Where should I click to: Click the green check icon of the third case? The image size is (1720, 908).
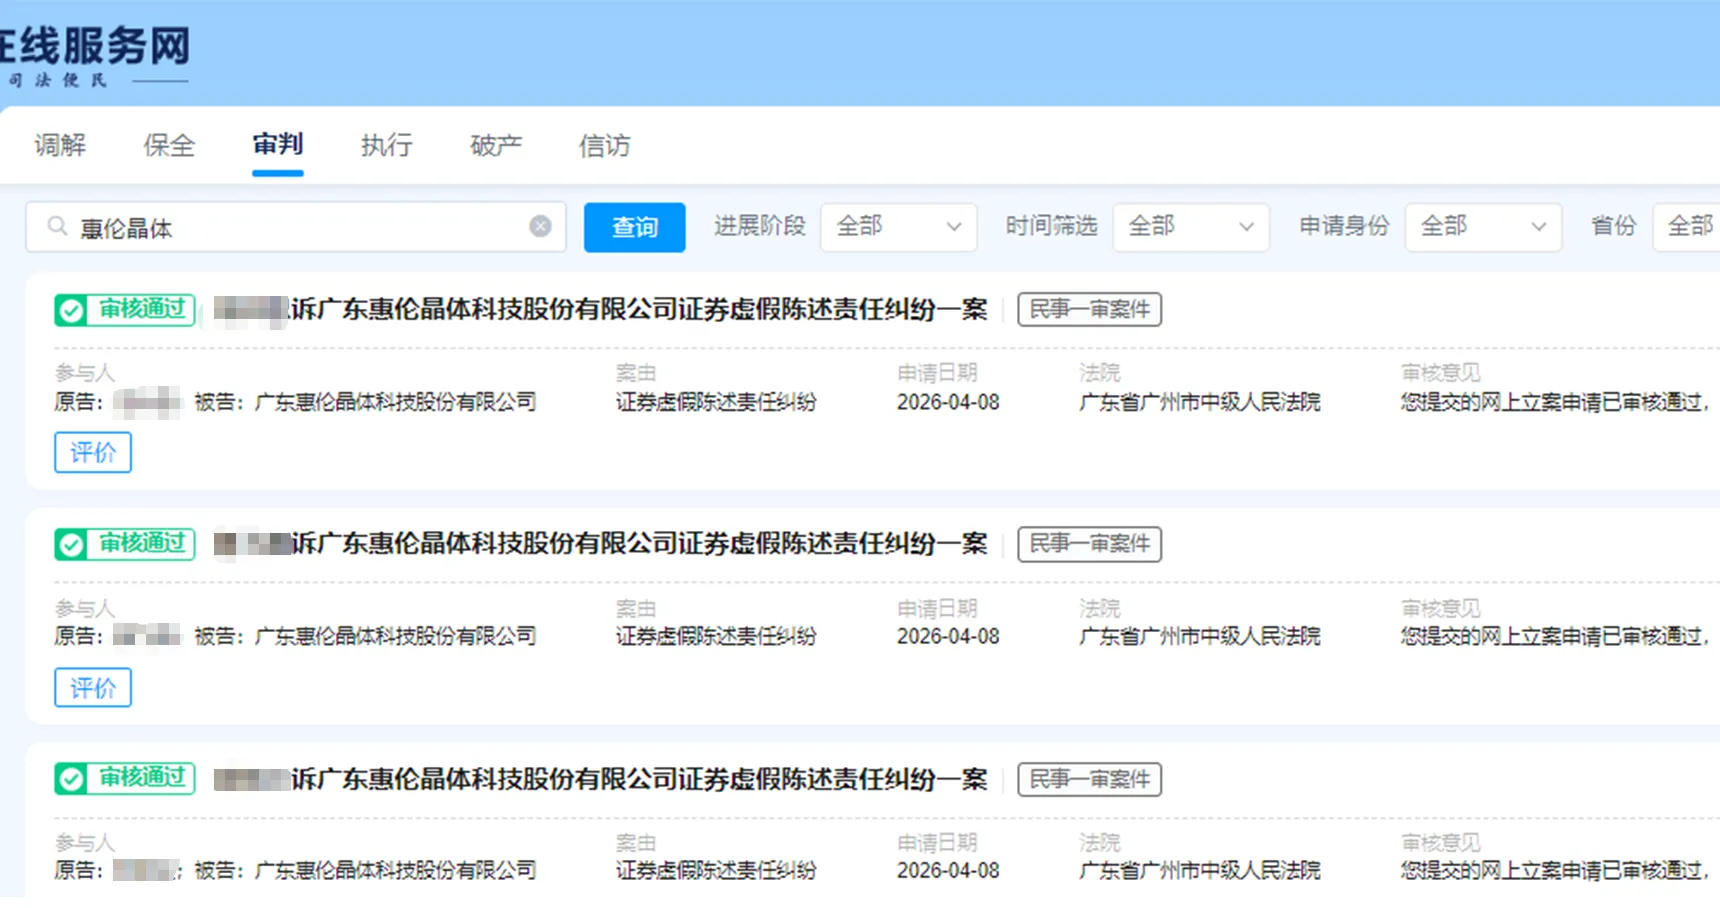tap(71, 779)
